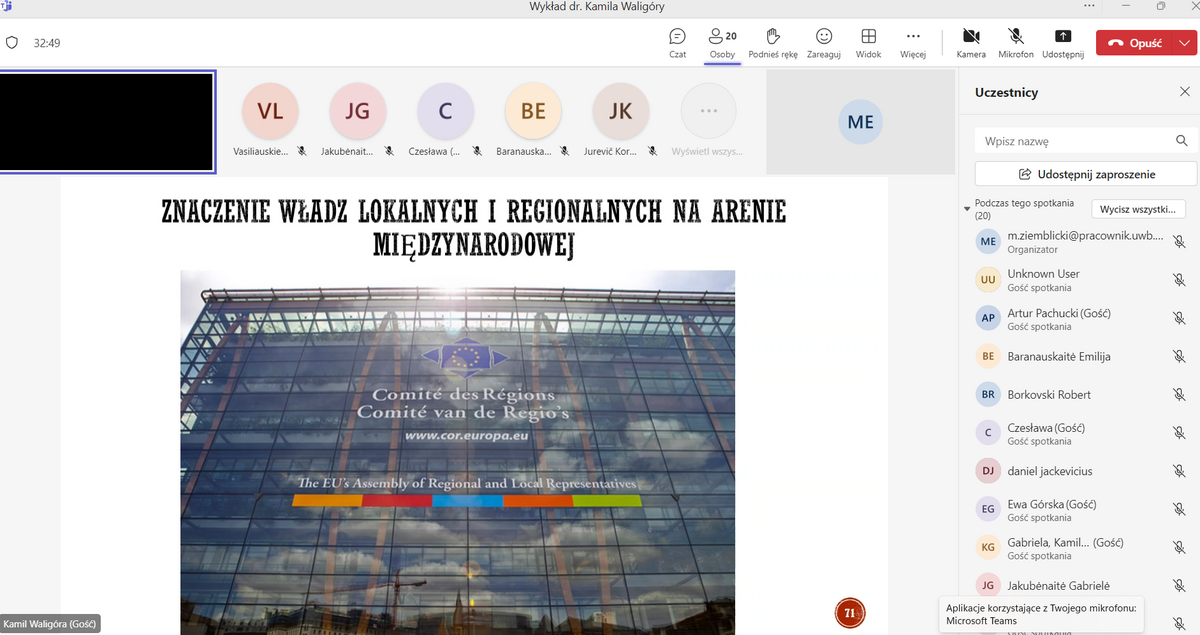Image resolution: width=1200 pixels, height=635 pixels.
Task: Click the mic icon for Unknown User
Action: pos(1179,280)
